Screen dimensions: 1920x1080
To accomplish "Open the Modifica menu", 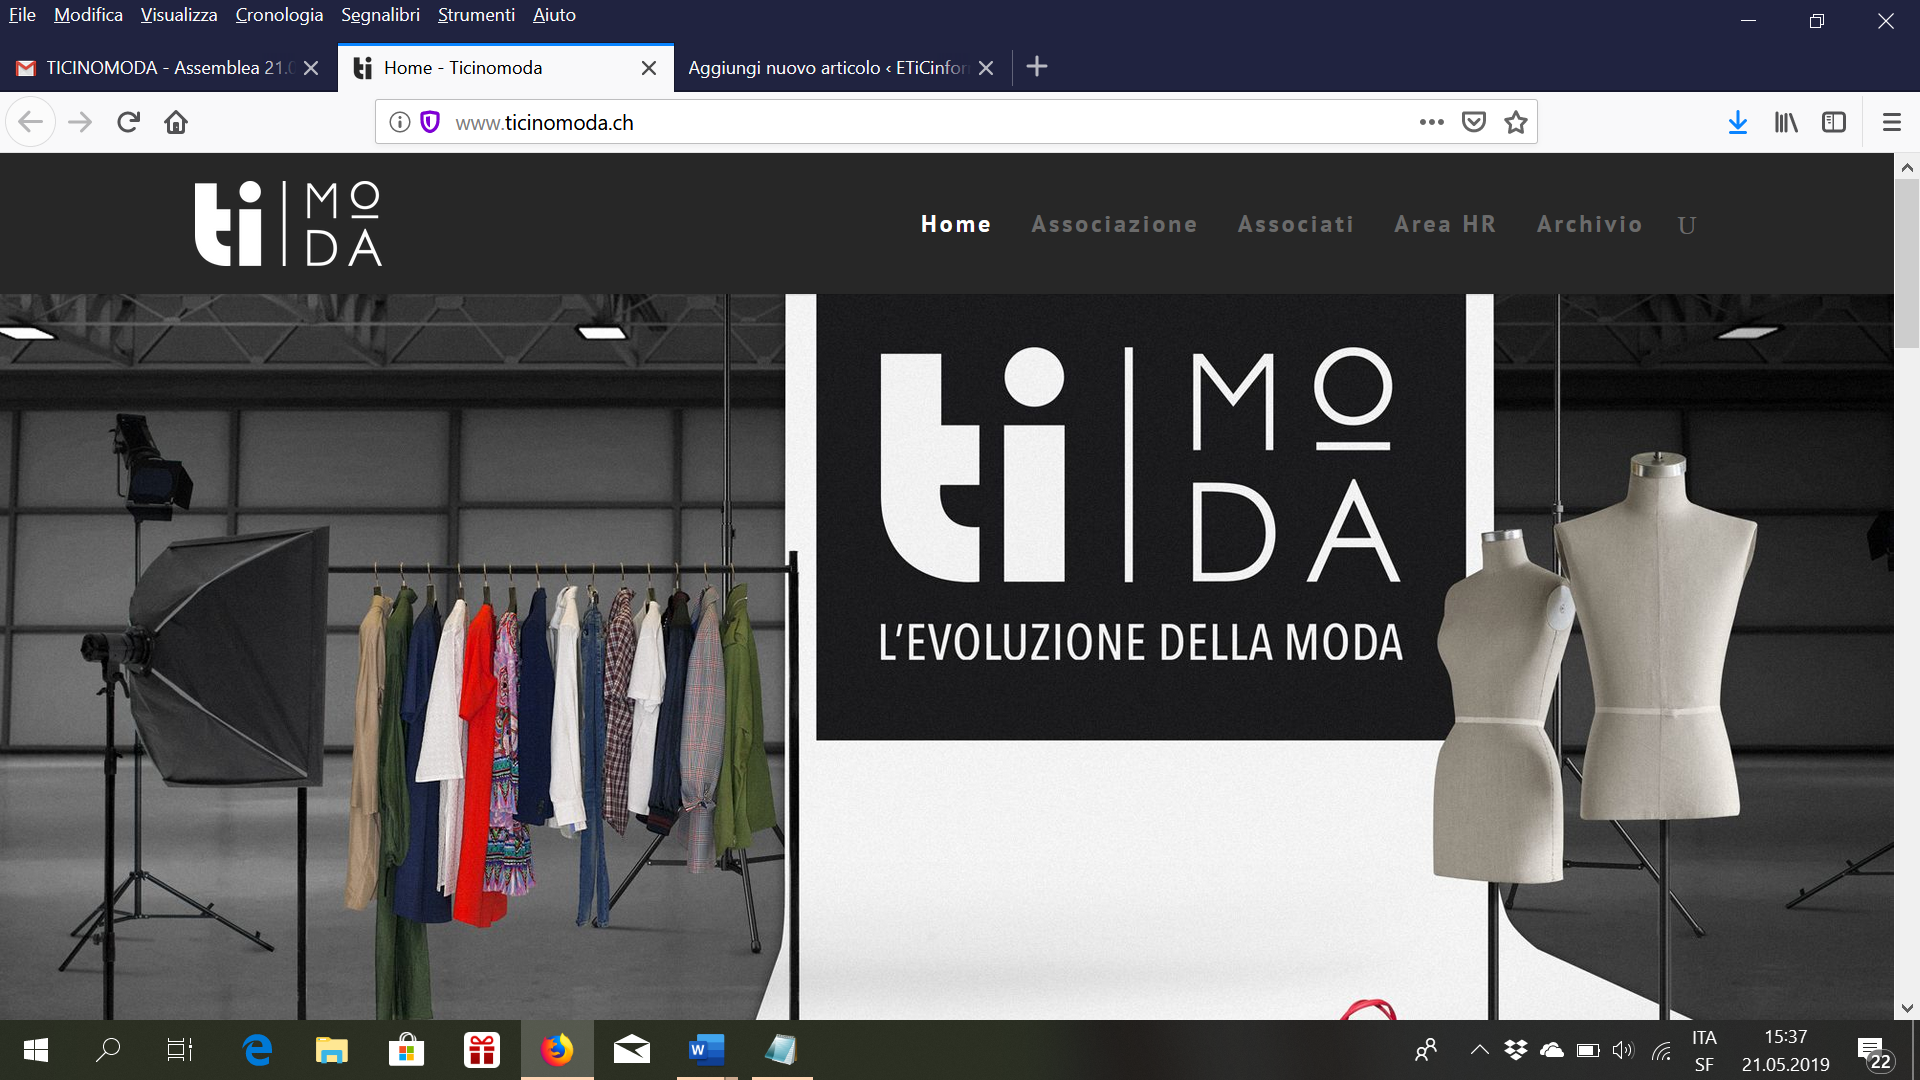I will (88, 15).
